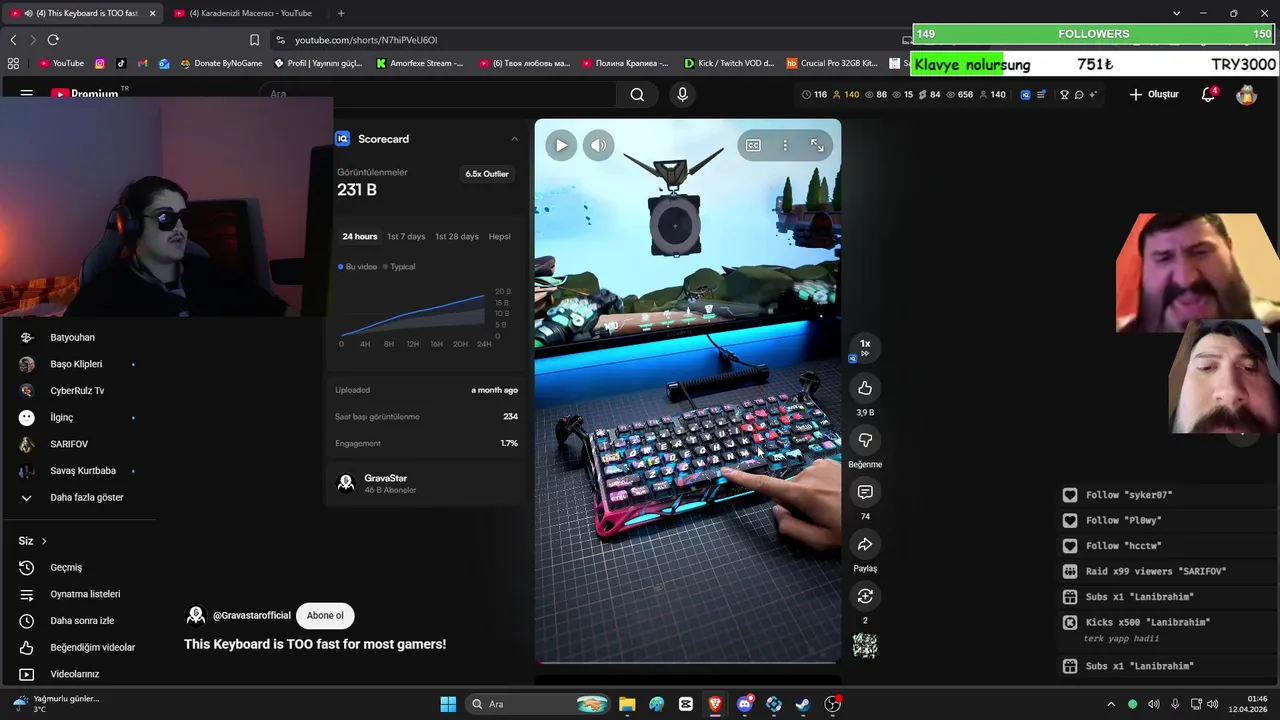Dislike the Short via Beğenme icon
Image resolution: width=1280 pixels, height=720 pixels.
[x=865, y=440]
